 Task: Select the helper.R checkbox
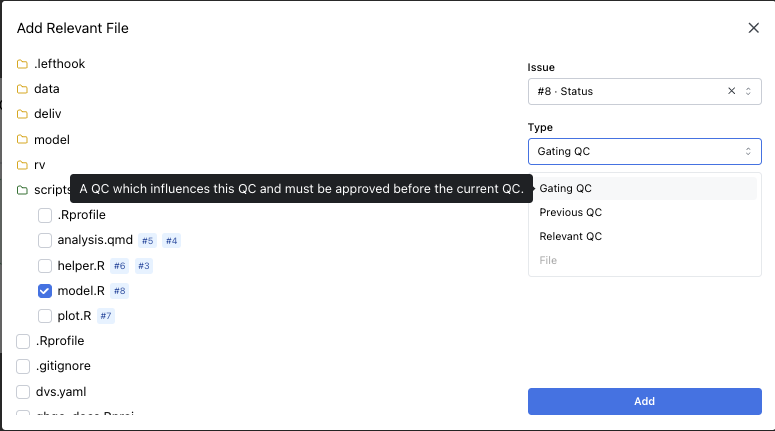(x=45, y=266)
